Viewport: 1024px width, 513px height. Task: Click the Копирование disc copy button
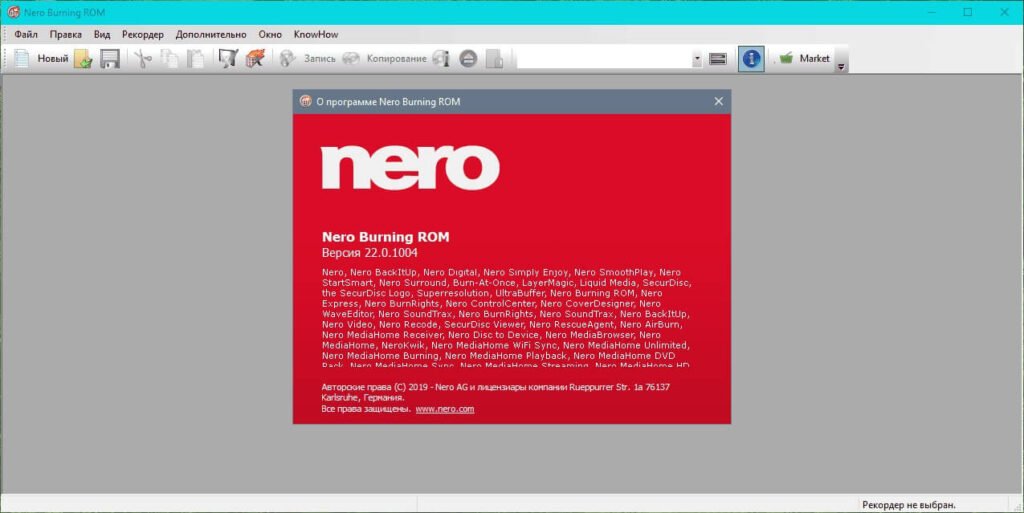[x=385, y=59]
